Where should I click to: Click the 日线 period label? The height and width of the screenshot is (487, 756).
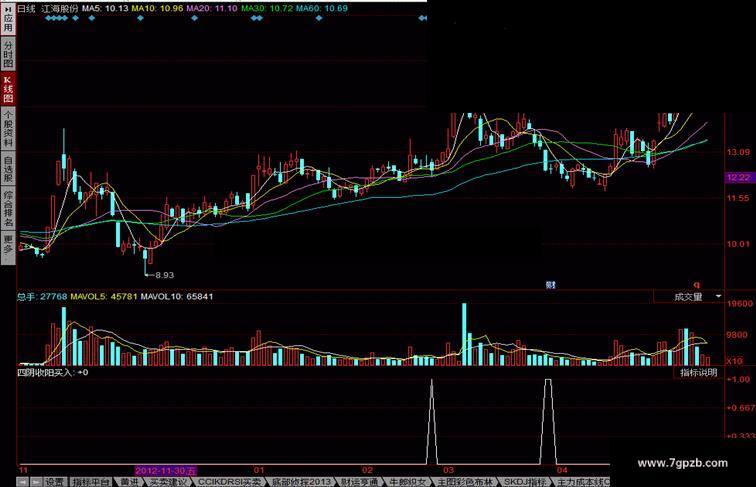click(27, 8)
